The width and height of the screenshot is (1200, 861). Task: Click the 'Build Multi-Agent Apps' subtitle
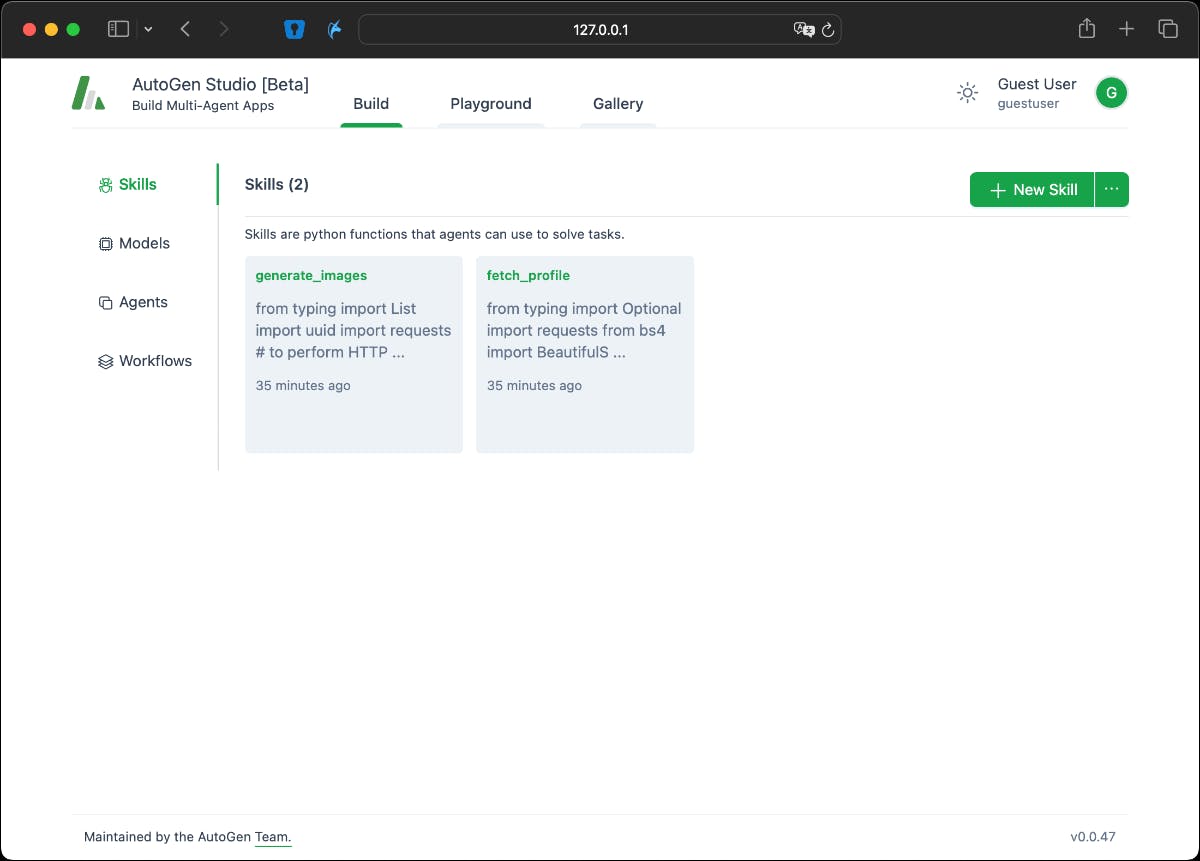203,106
